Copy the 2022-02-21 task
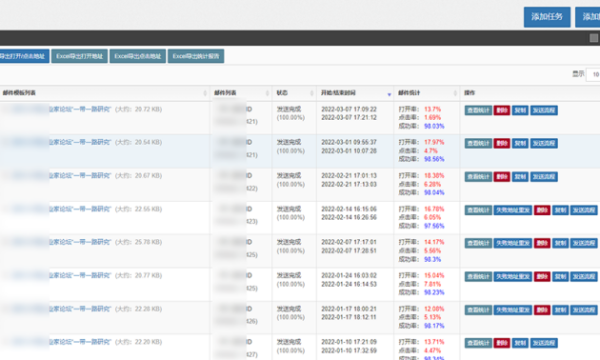Viewport: 600px width, 360px height. click(x=520, y=177)
